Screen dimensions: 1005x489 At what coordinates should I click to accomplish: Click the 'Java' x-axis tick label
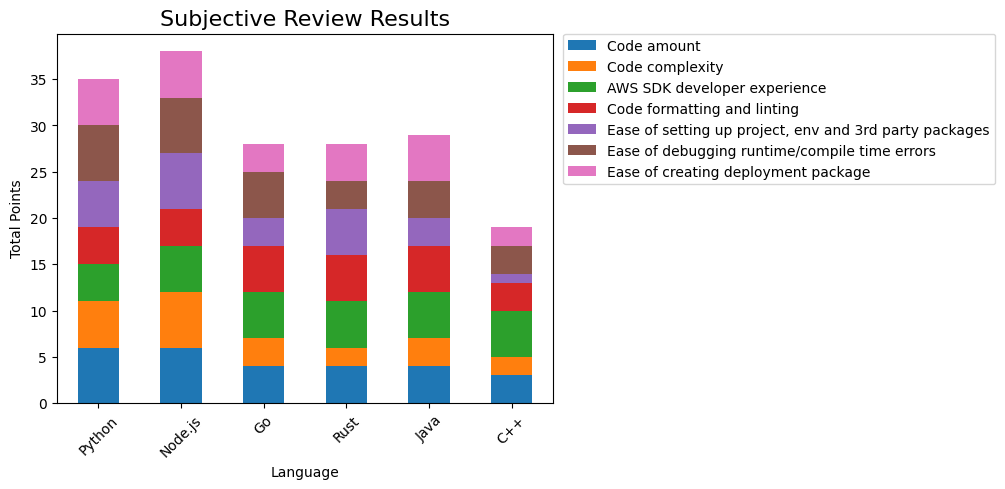pos(429,429)
